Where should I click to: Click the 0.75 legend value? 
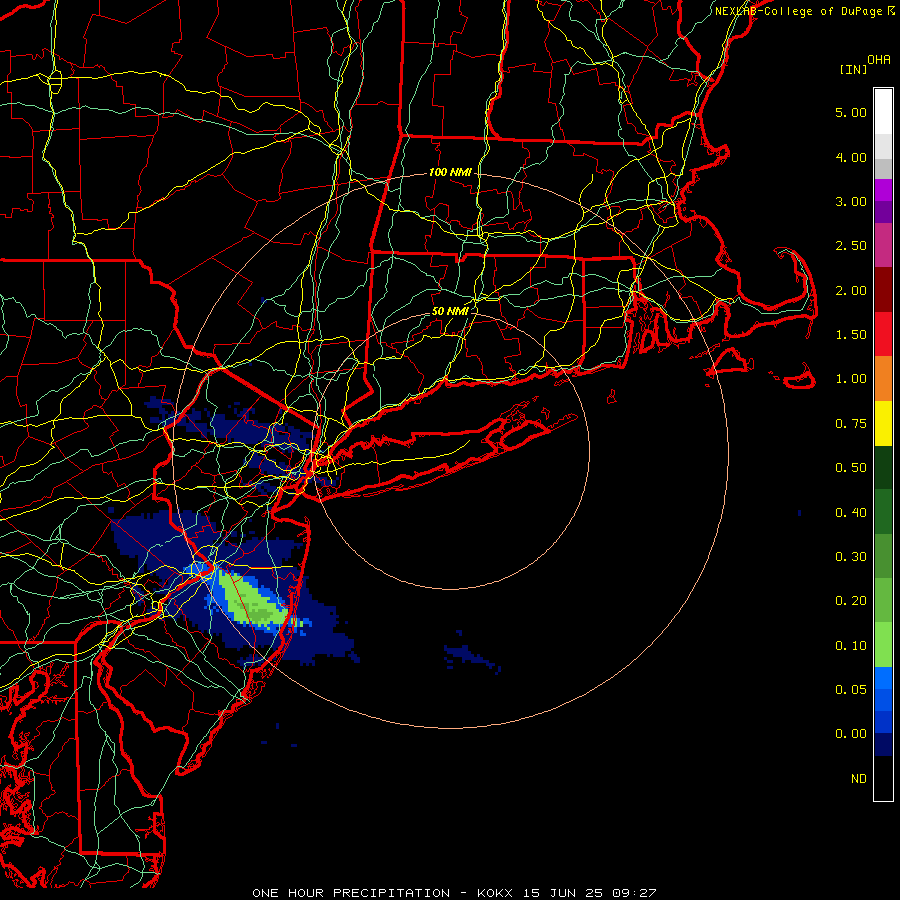pos(851,424)
